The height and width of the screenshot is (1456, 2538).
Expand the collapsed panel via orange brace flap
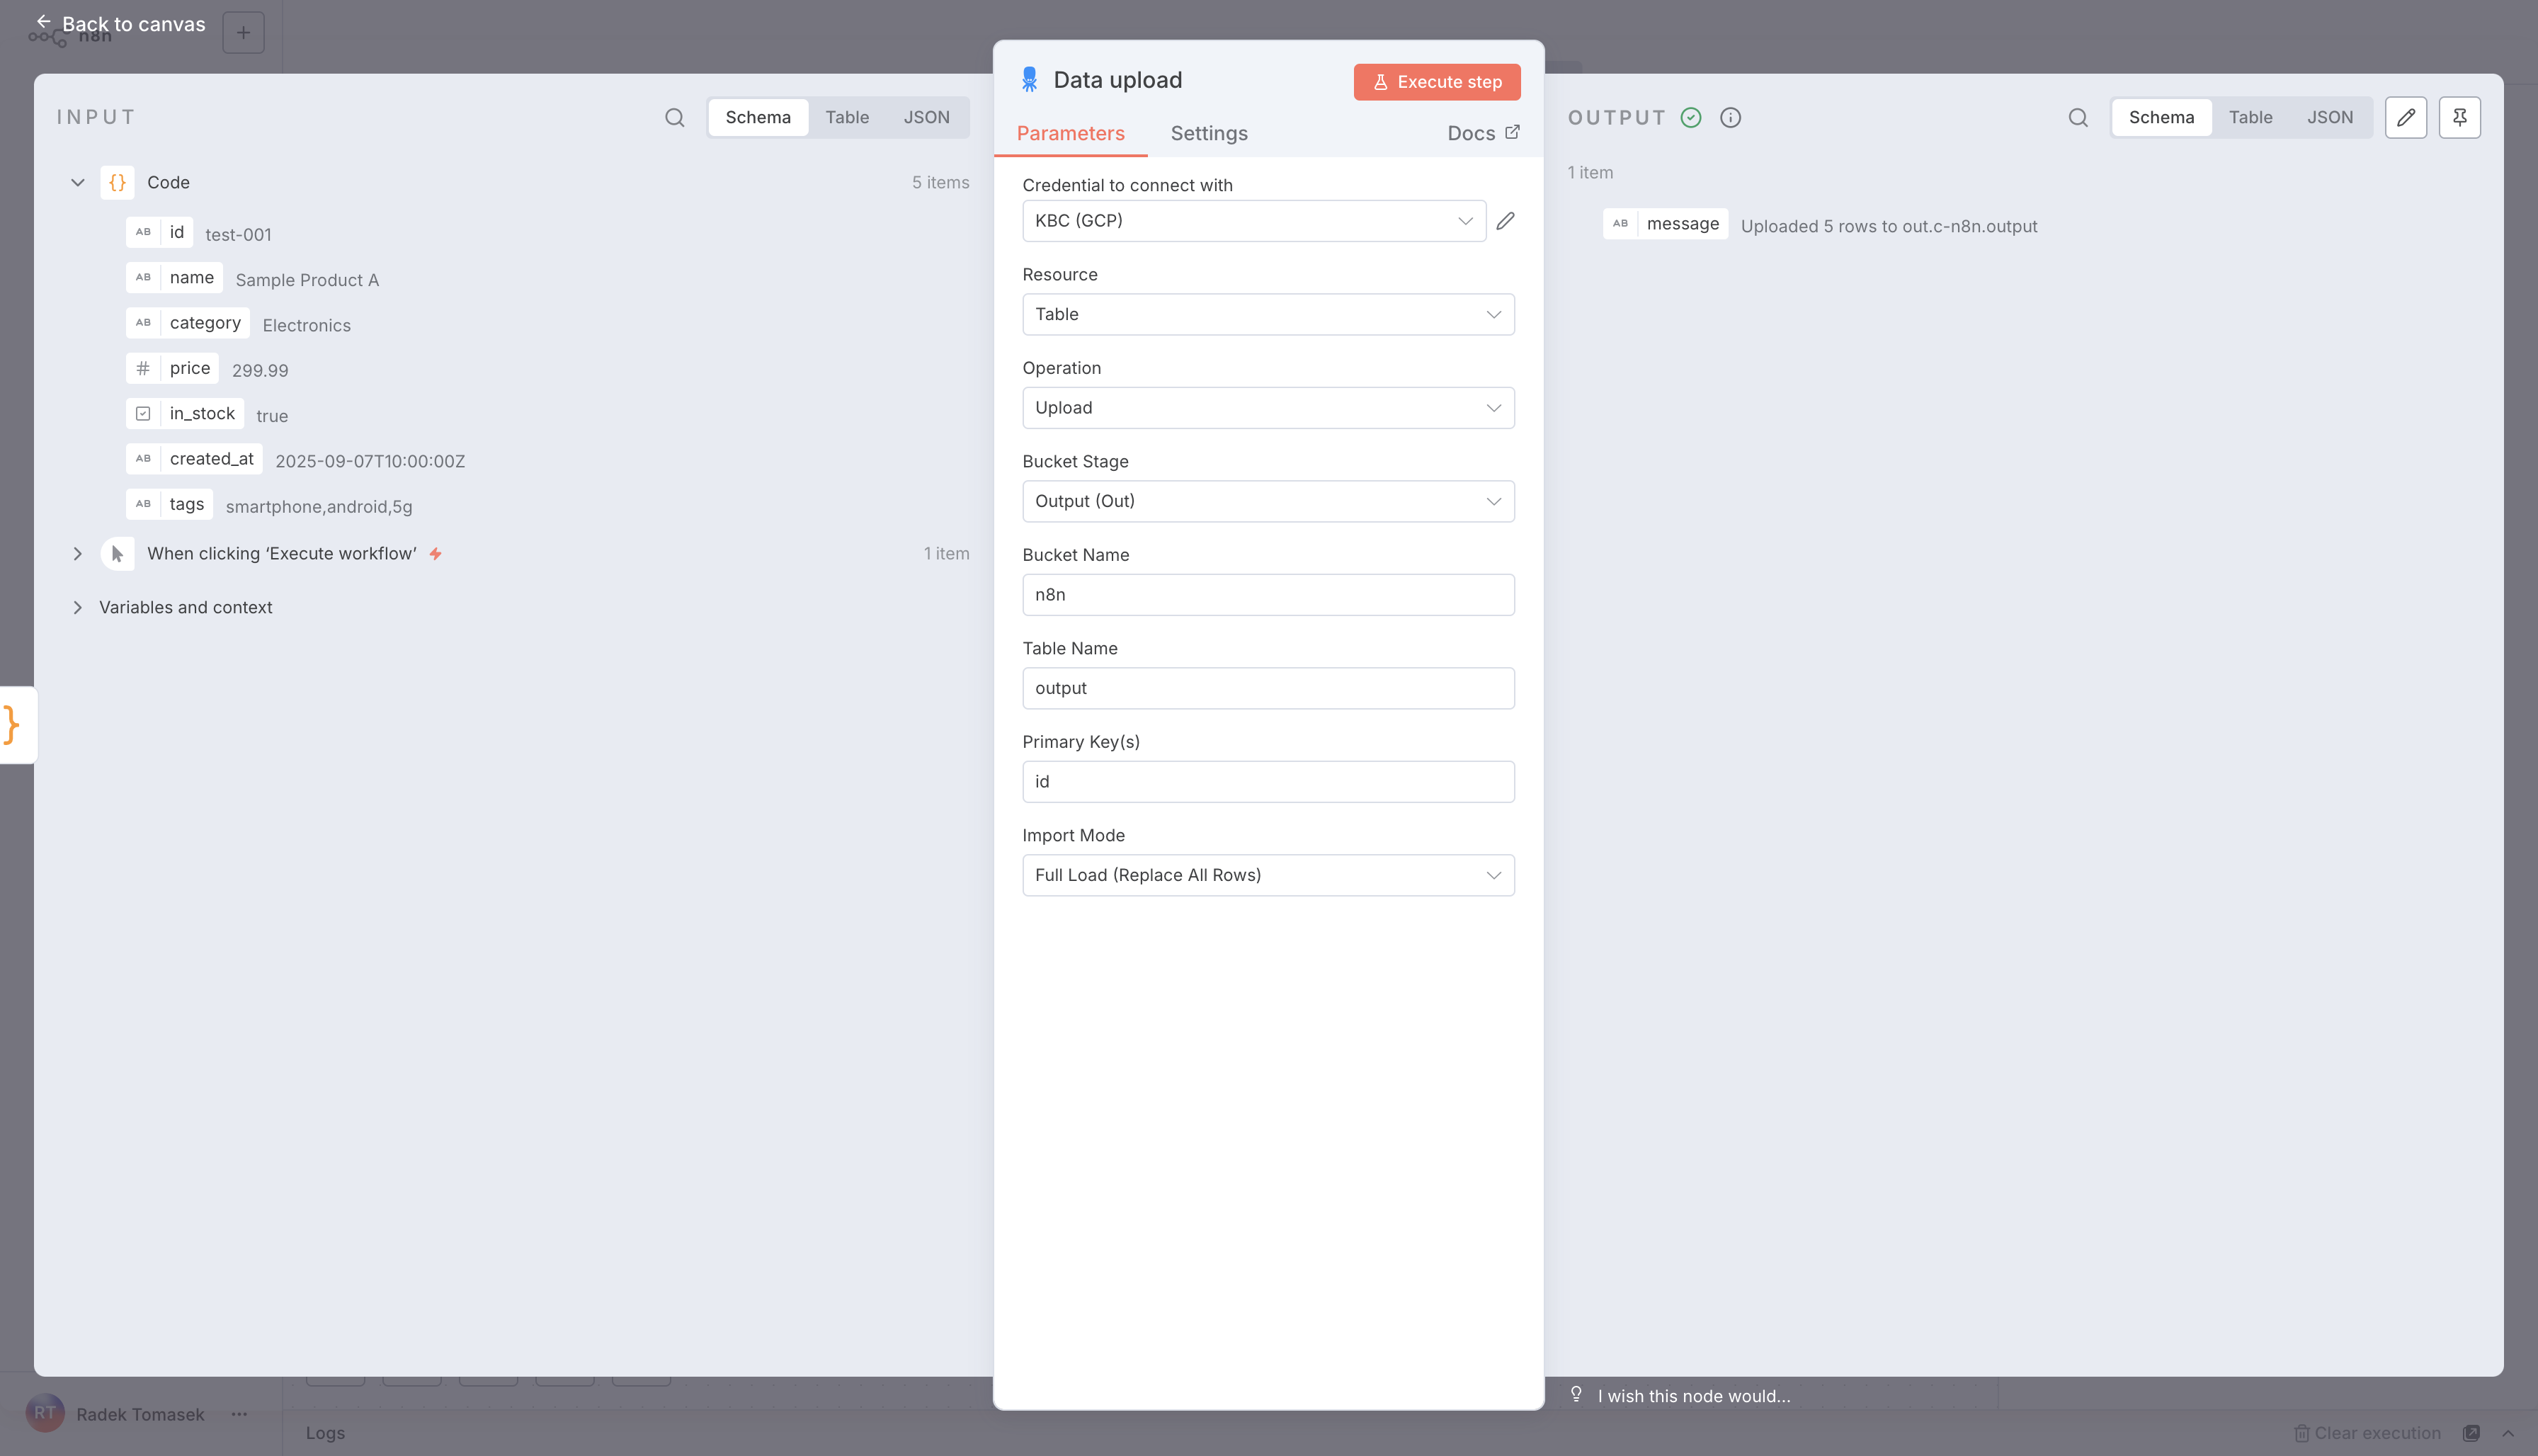[x=13, y=724]
